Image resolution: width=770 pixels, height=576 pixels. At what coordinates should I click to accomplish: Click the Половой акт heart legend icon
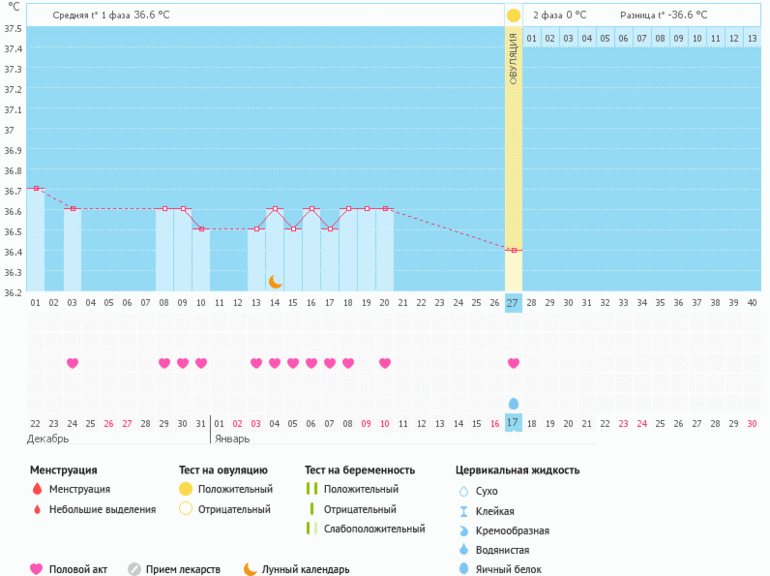click(37, 569)
